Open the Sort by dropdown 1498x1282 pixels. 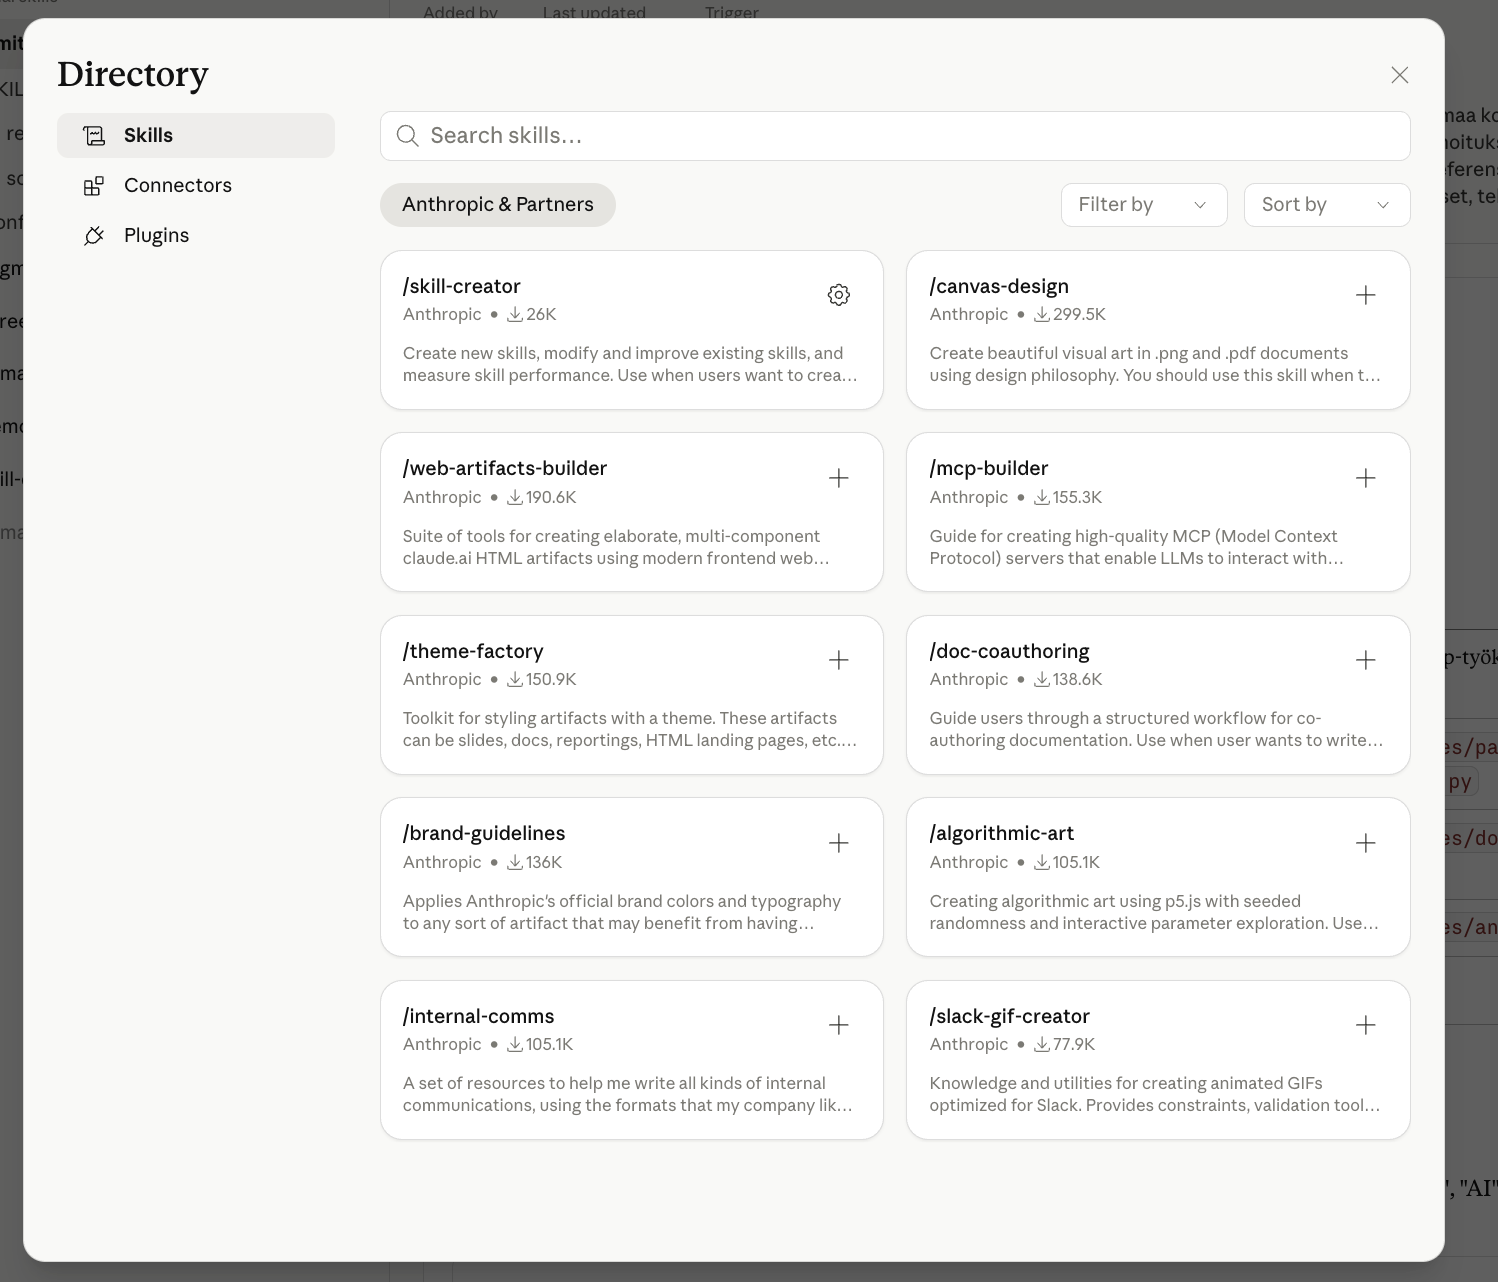pyautogui.click(x=1326, y=205)
